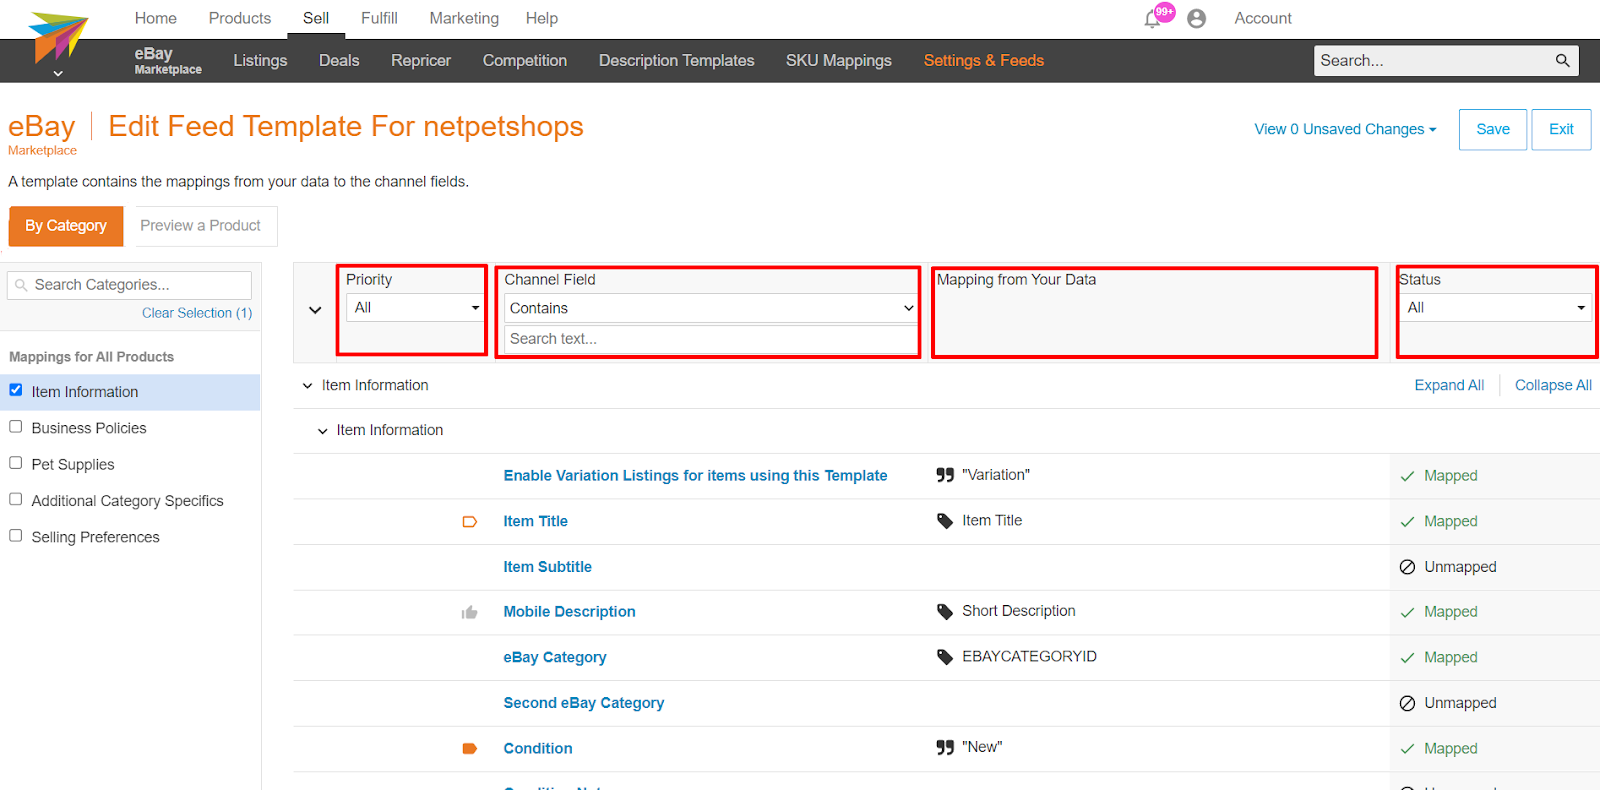This screenshot has width=1600, height=790.
Task: Click the Account link in header
Action: coord(1263,18)
